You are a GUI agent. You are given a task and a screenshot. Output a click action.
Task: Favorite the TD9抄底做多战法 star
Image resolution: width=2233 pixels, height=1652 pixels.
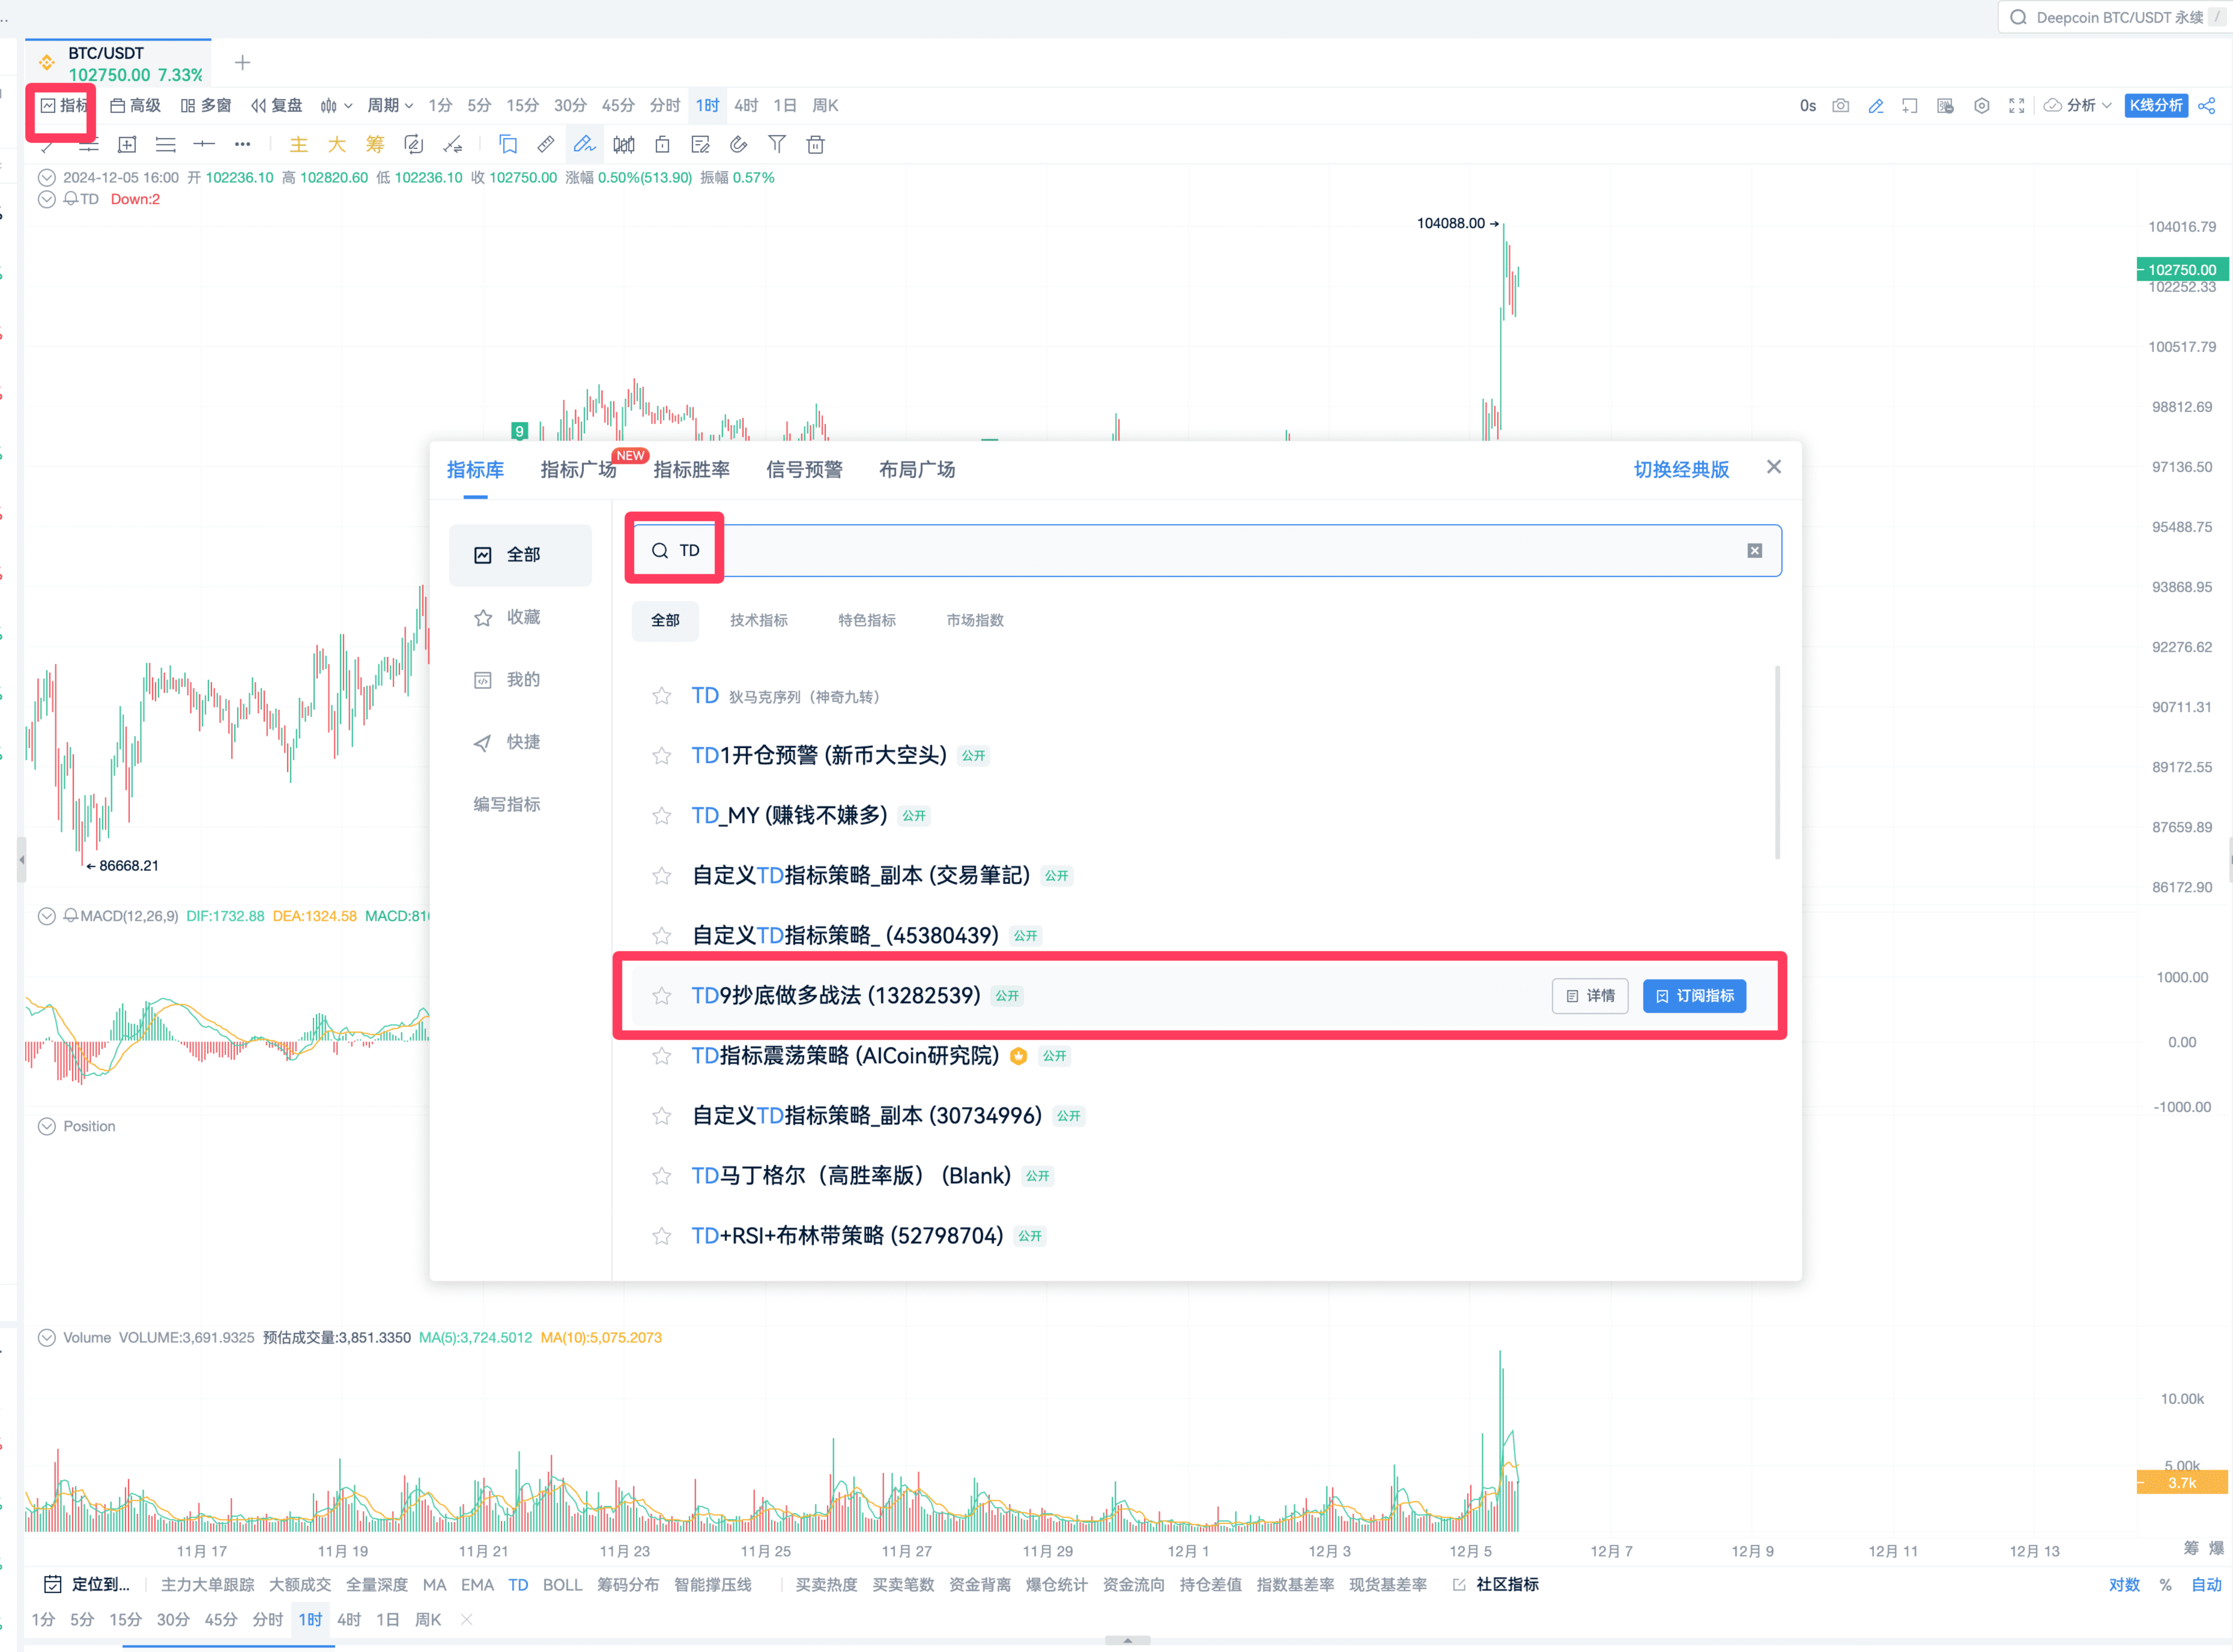click(661, 996)
